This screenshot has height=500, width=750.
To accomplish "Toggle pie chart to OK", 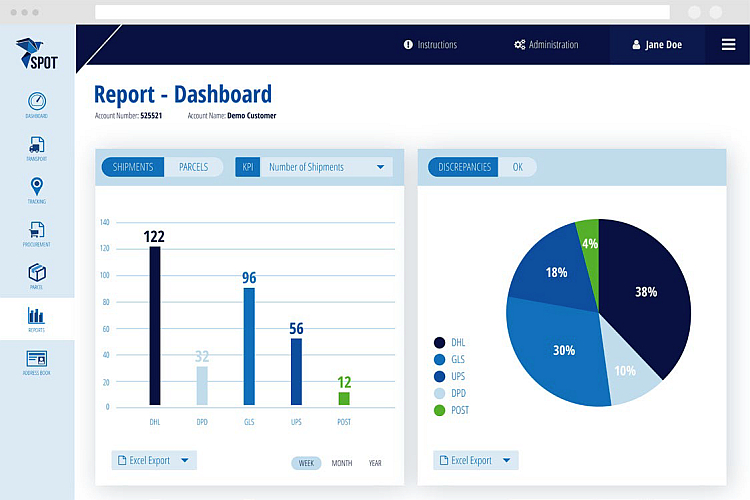I will [x=517, y=167].
